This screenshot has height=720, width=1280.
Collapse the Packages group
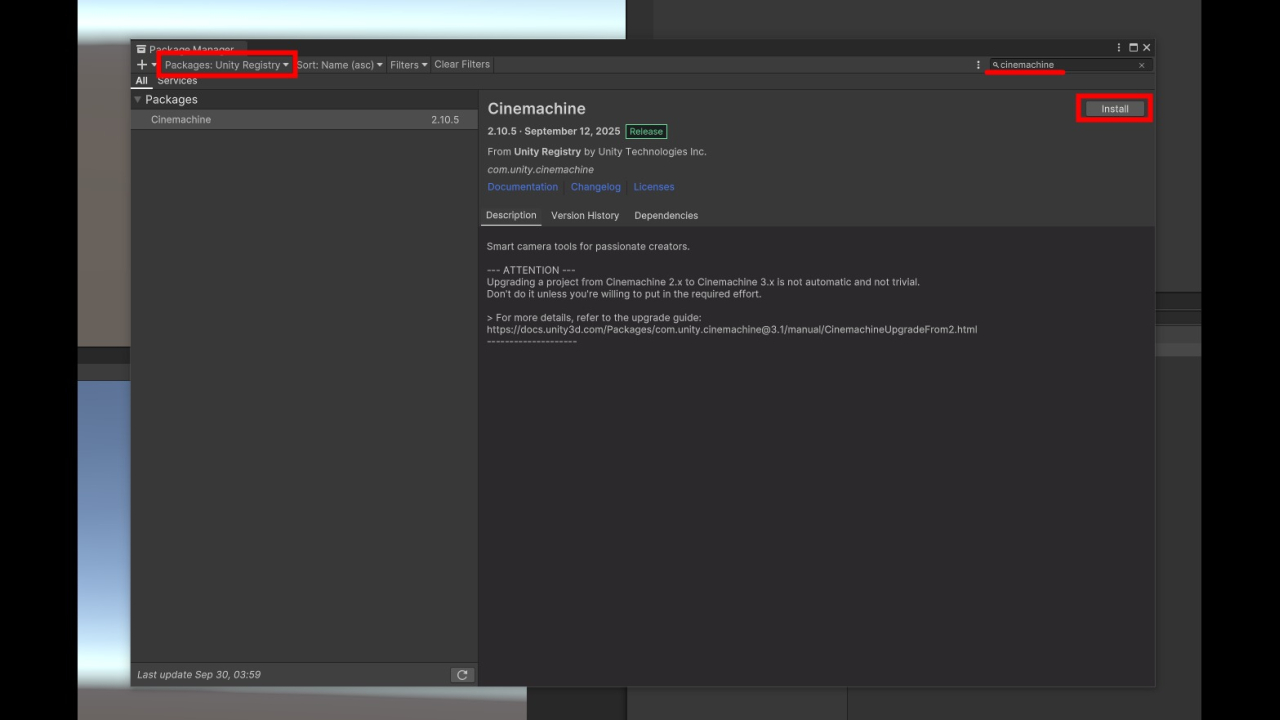[x=138, y=99]
